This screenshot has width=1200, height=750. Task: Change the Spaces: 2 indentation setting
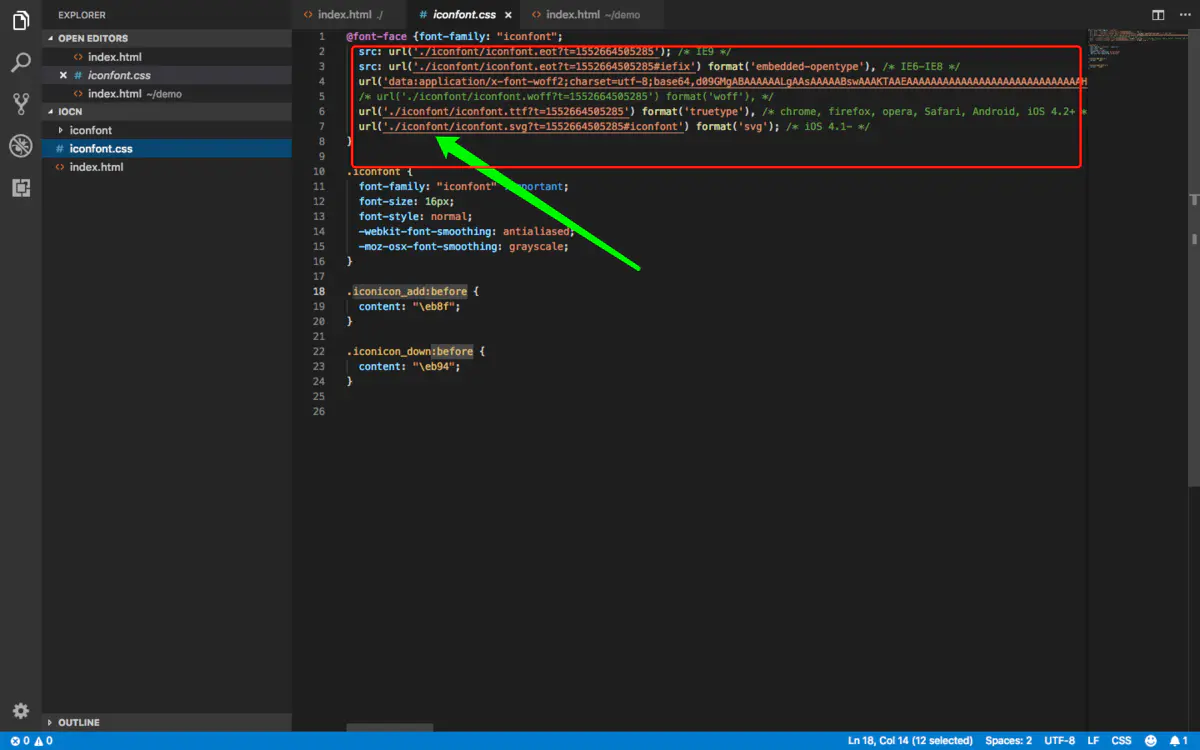pyautogui.click(x=1008, y=741)
